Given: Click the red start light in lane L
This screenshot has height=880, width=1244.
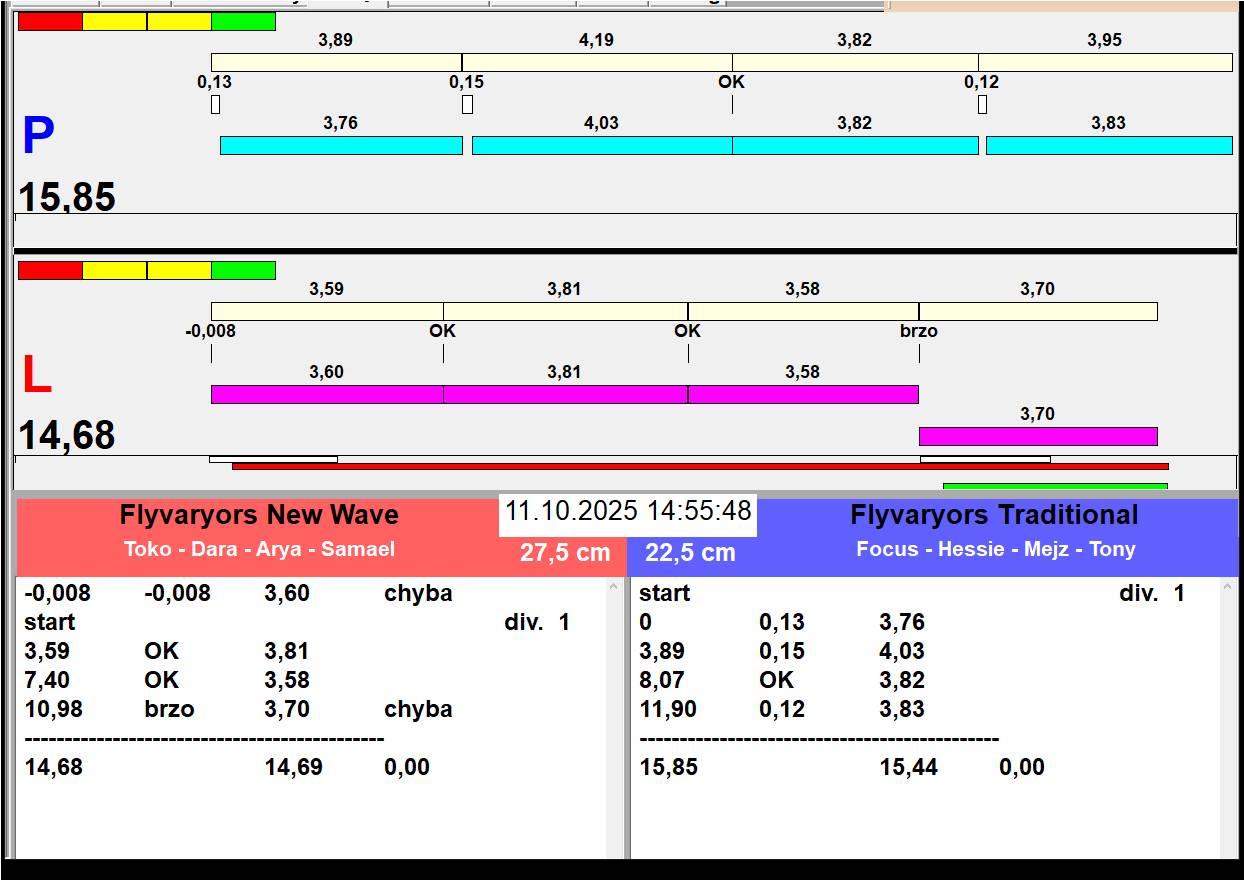Looking at the screenshot, I should coord(50,270).
